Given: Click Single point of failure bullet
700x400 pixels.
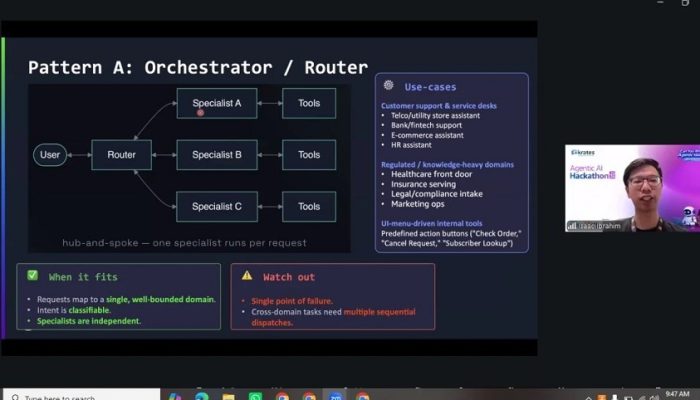Looking at the screenshot, I should point(292,301).
